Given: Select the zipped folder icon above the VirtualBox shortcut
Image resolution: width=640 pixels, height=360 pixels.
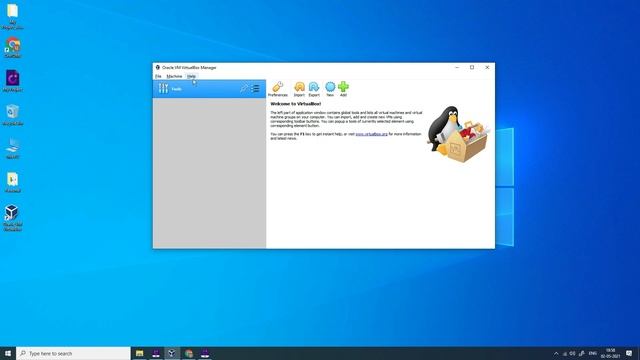Looking at the screenshot, I should coord(12,182).
